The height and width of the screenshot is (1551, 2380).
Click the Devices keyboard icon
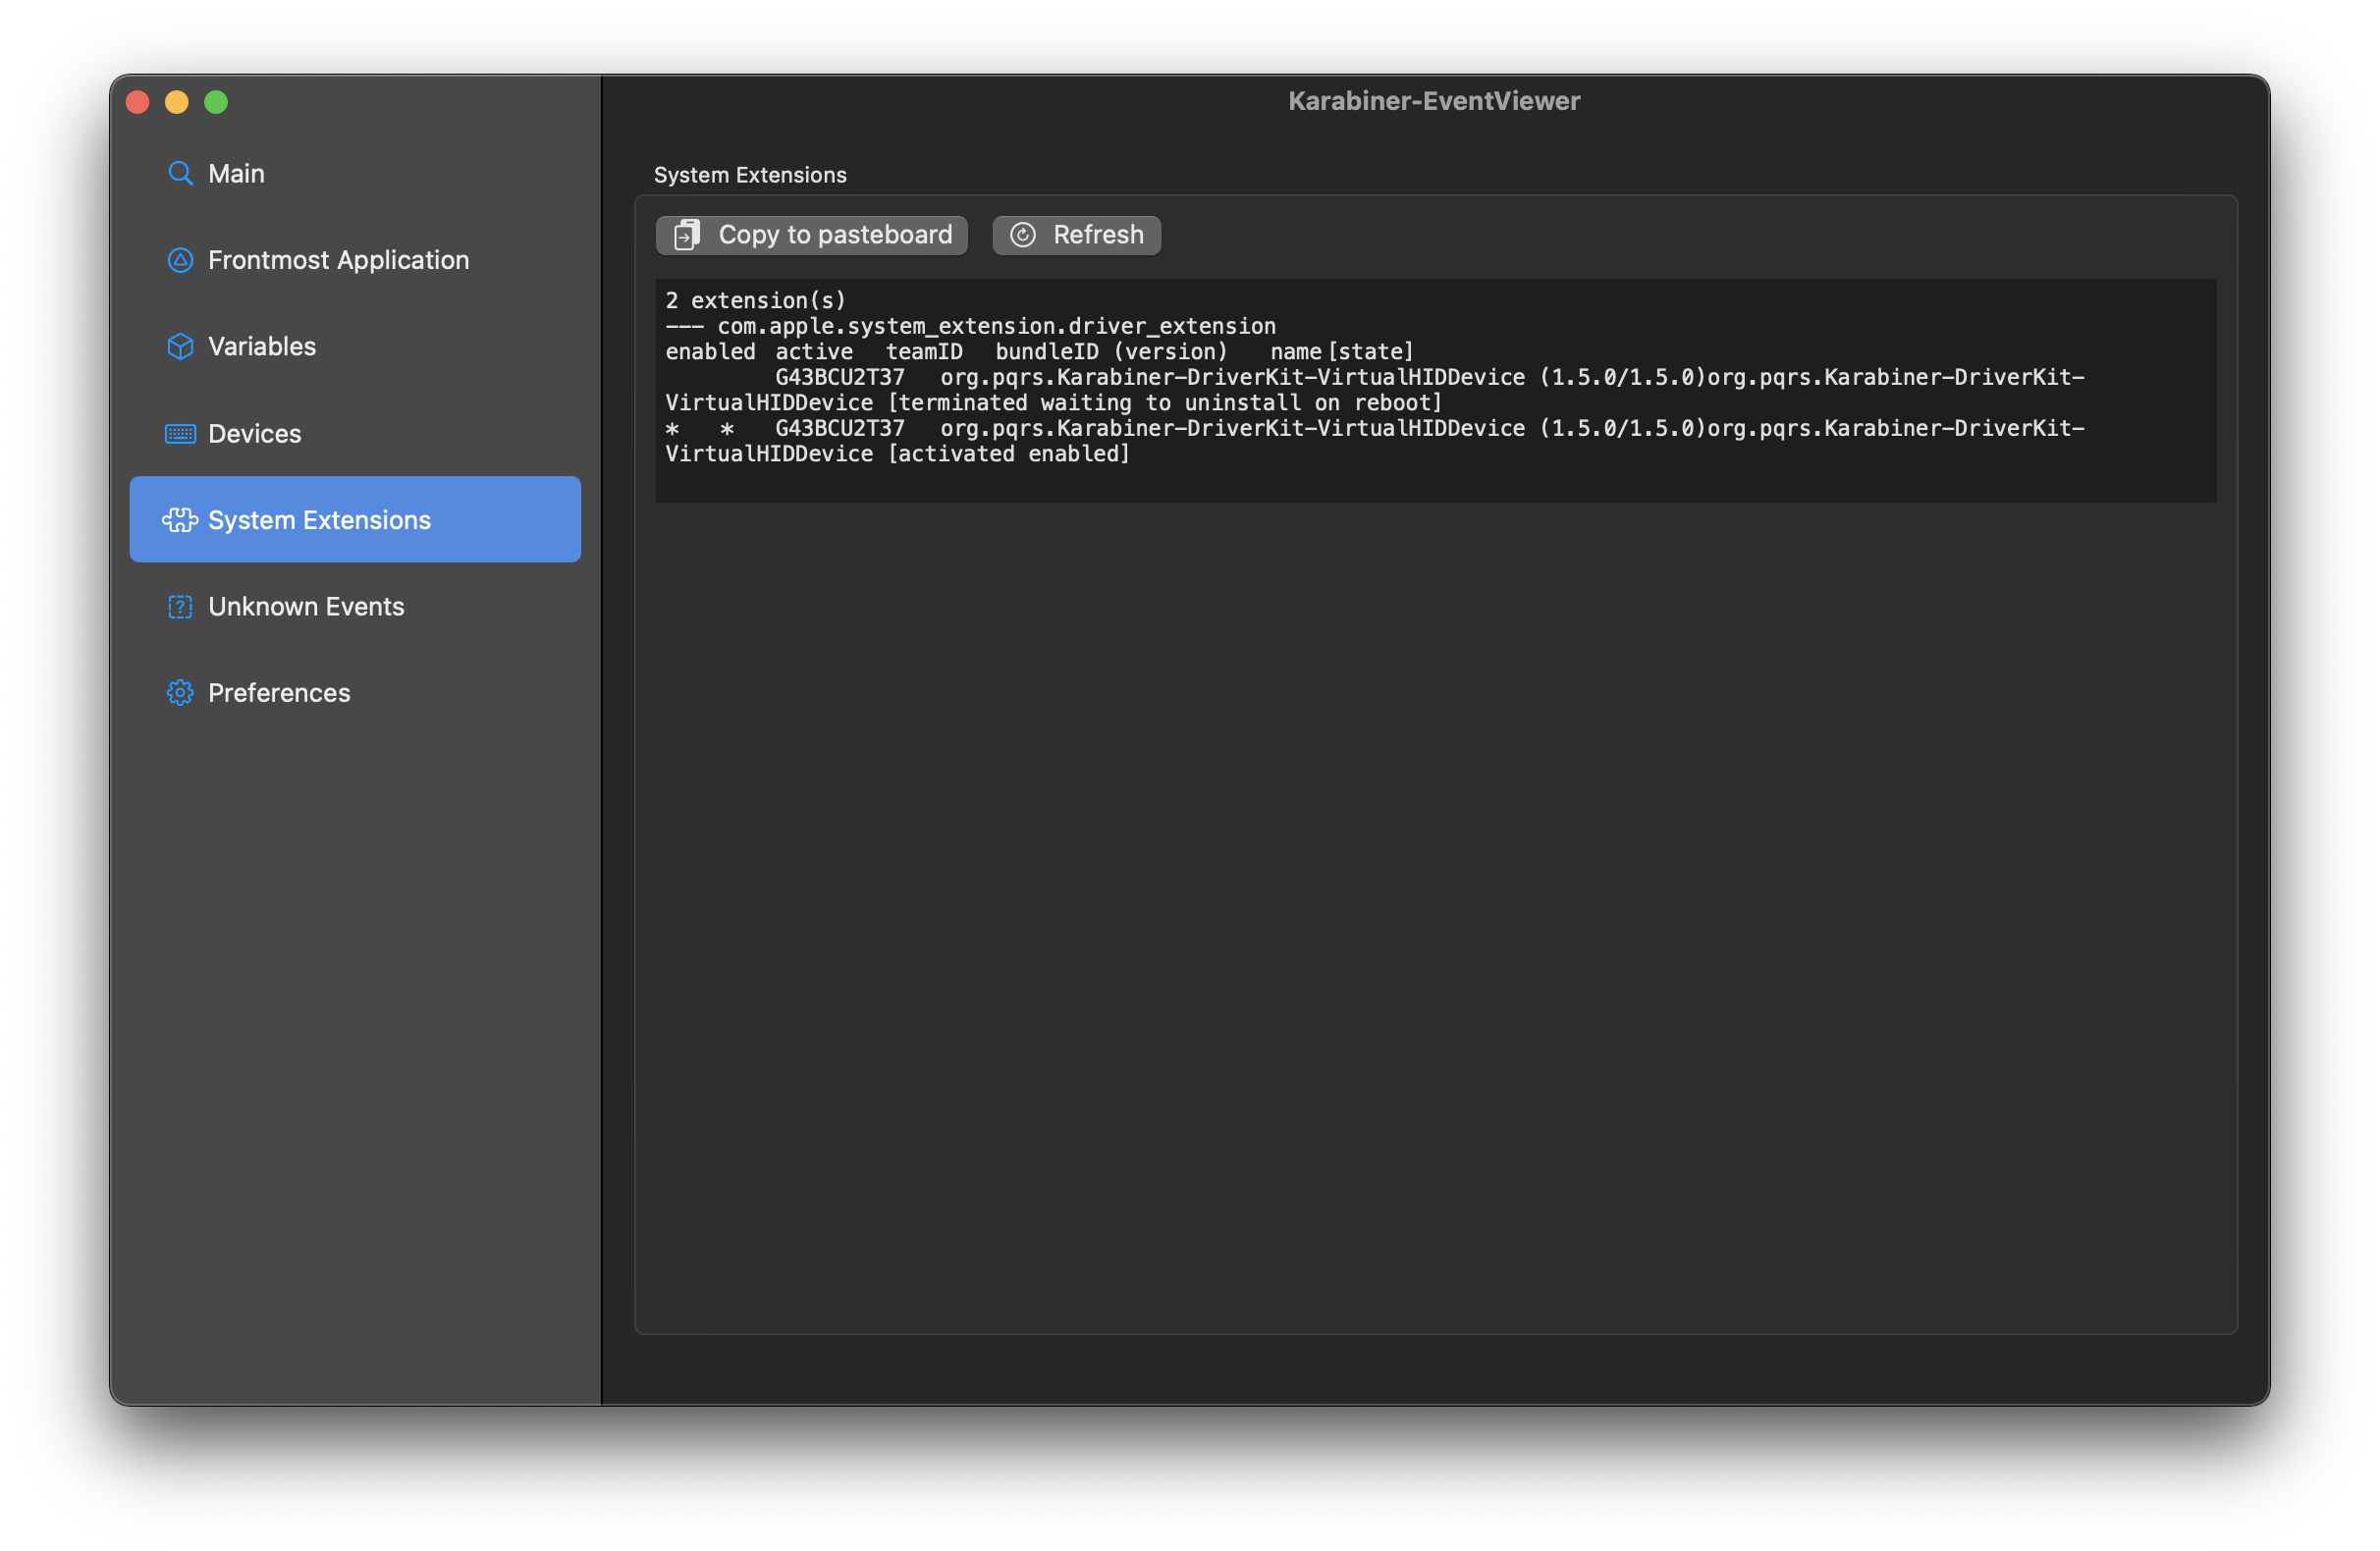coord(180,433)
